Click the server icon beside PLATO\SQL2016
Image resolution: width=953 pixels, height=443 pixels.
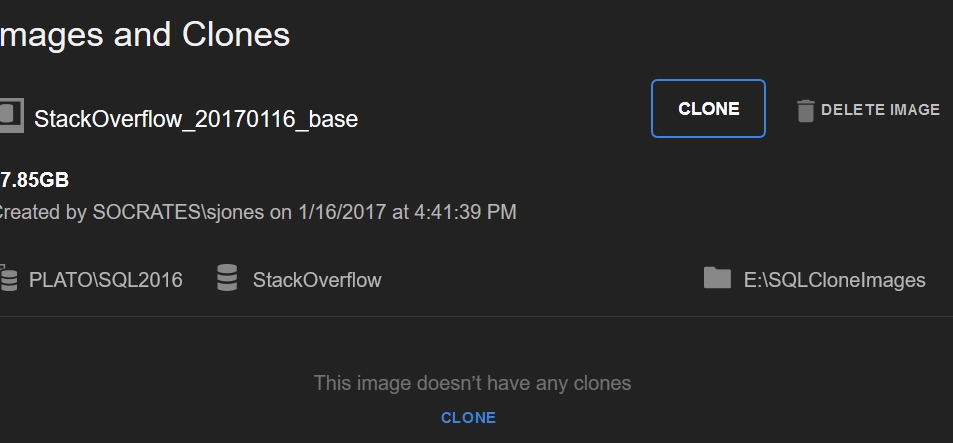(9, 279)
